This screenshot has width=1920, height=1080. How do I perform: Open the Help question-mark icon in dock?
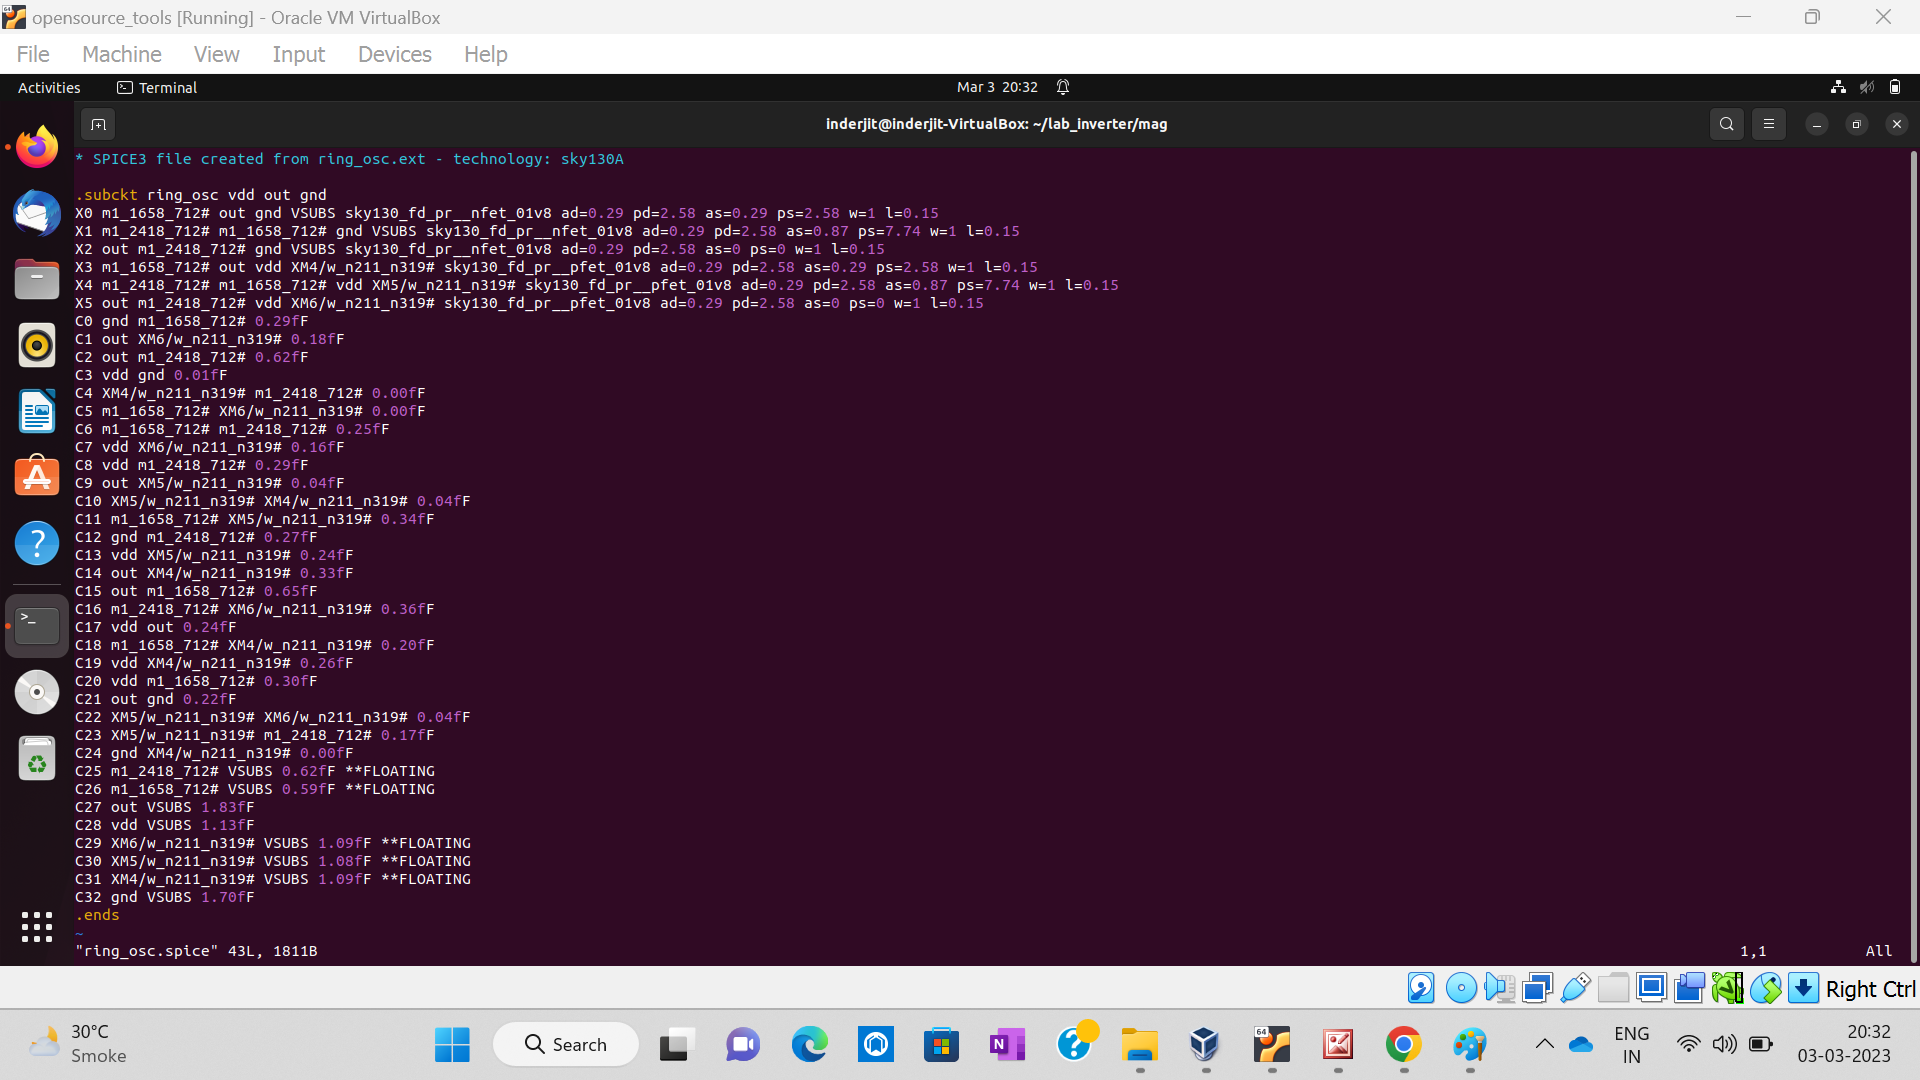click(x=37, y=543)
